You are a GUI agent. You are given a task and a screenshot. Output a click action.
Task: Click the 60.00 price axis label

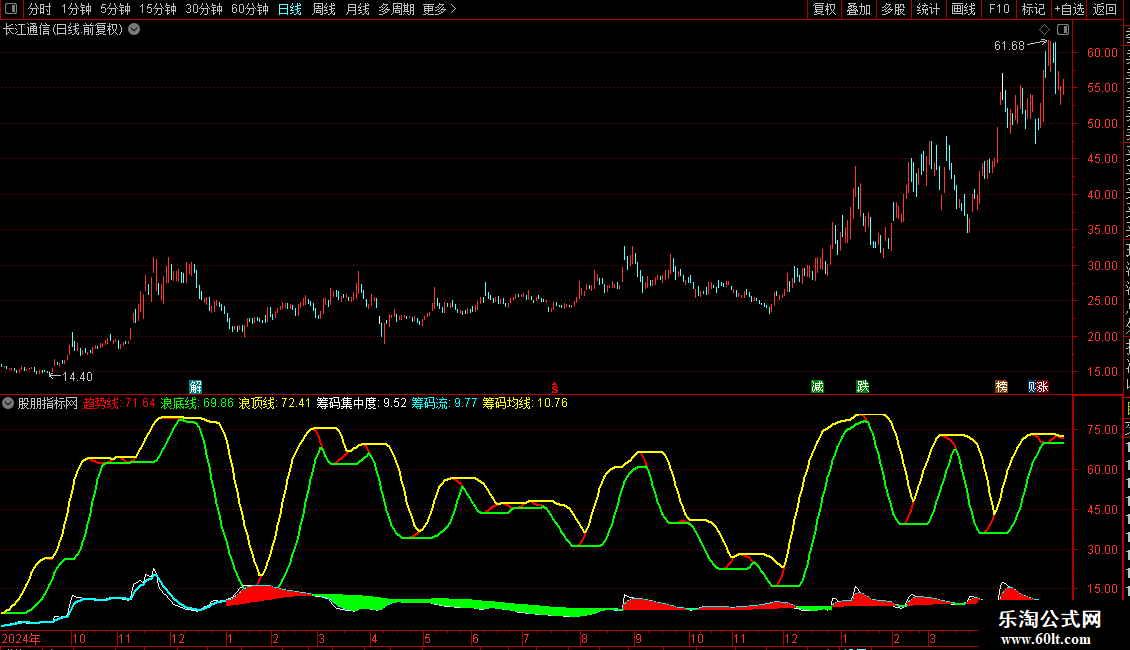click(1103, 53)
